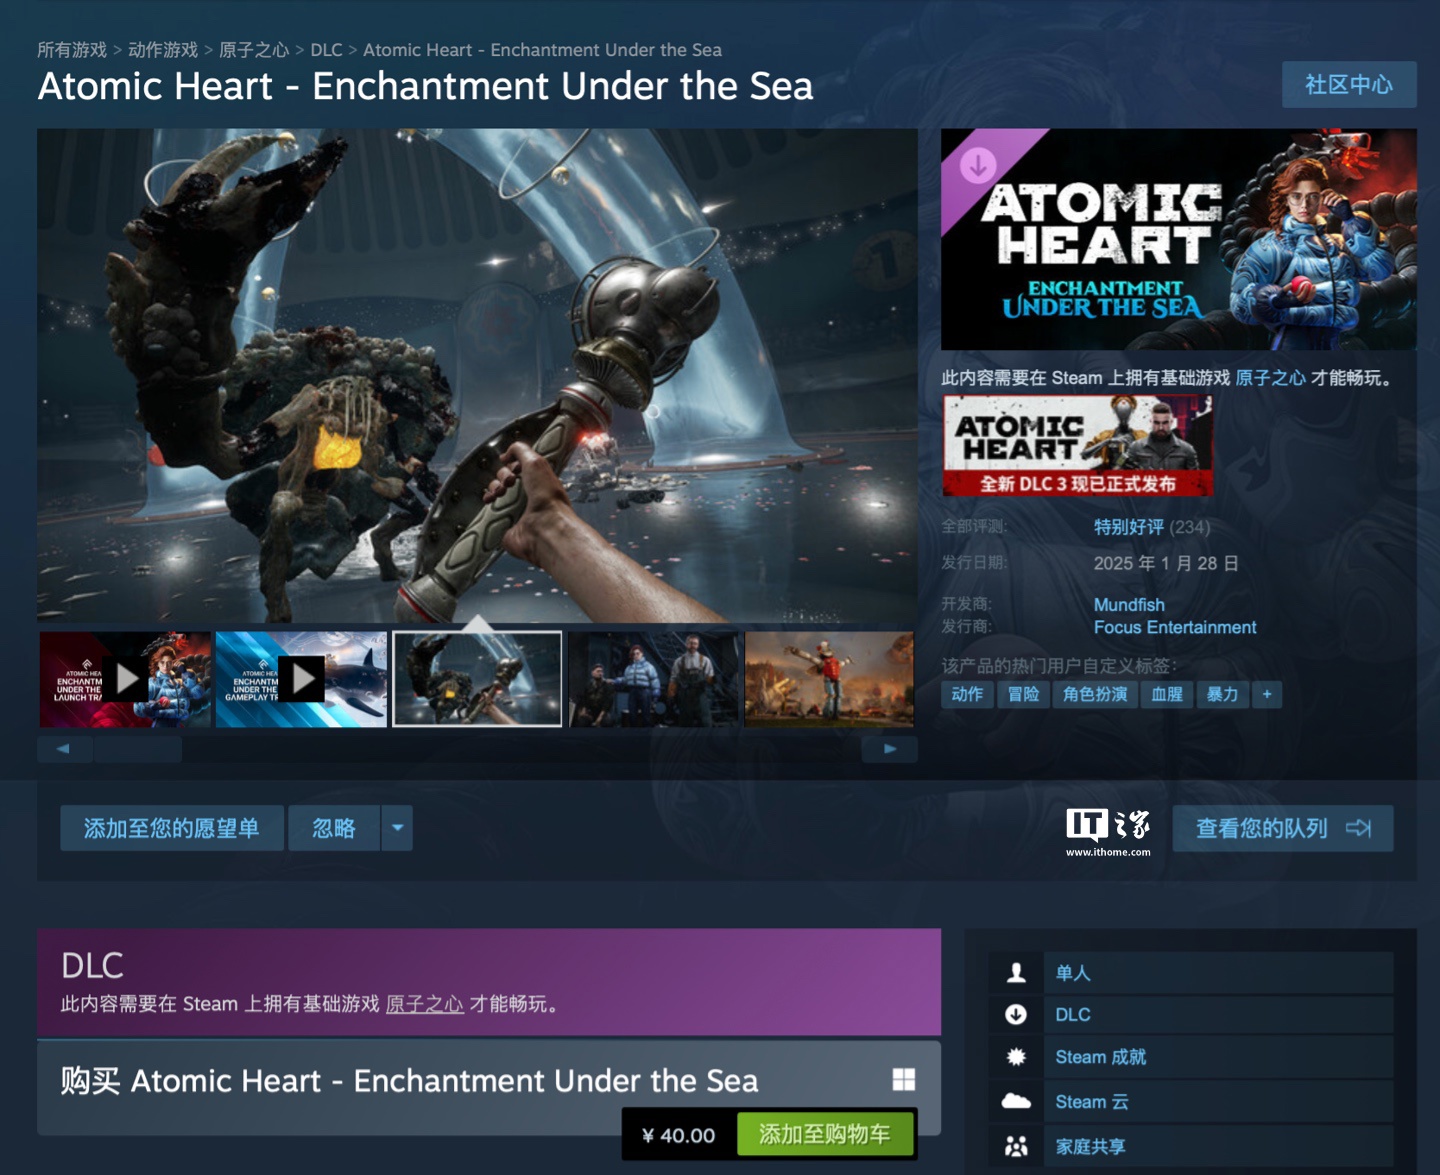Image resolution: width=1440 pixels, height=1175 pixels.
Task: Click 添加至购物车 green button
Action: click(825, 1134)
